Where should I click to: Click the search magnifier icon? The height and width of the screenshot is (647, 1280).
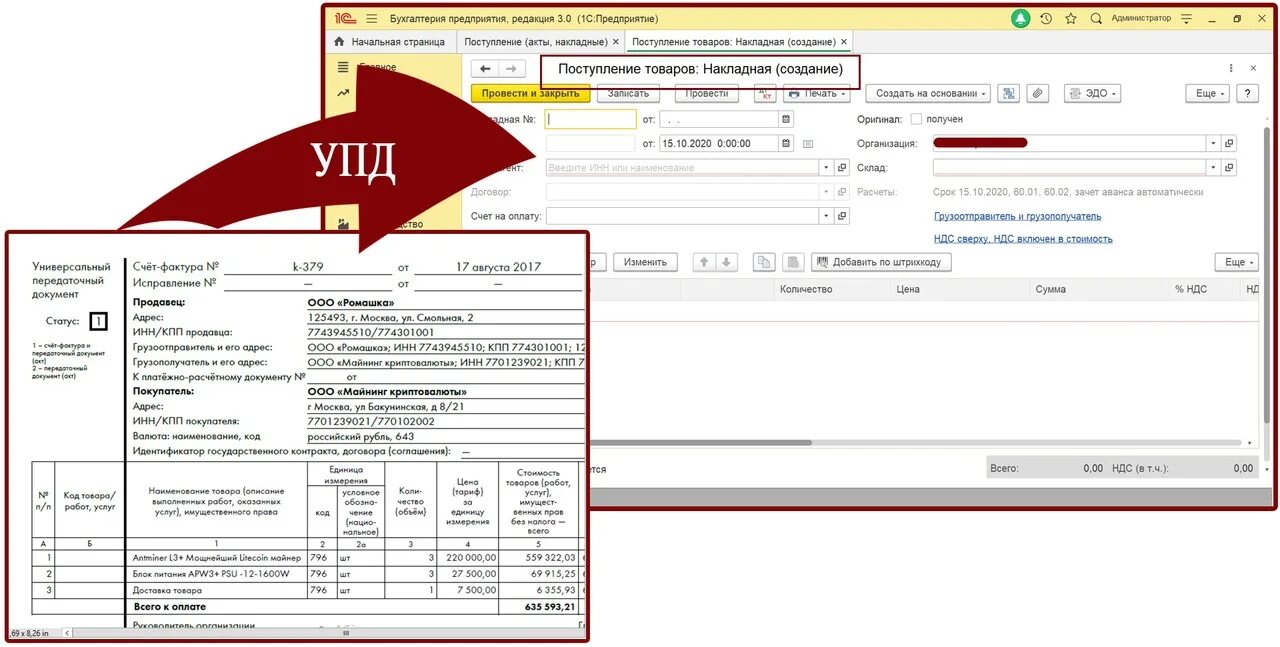(x=1096, y=18)
